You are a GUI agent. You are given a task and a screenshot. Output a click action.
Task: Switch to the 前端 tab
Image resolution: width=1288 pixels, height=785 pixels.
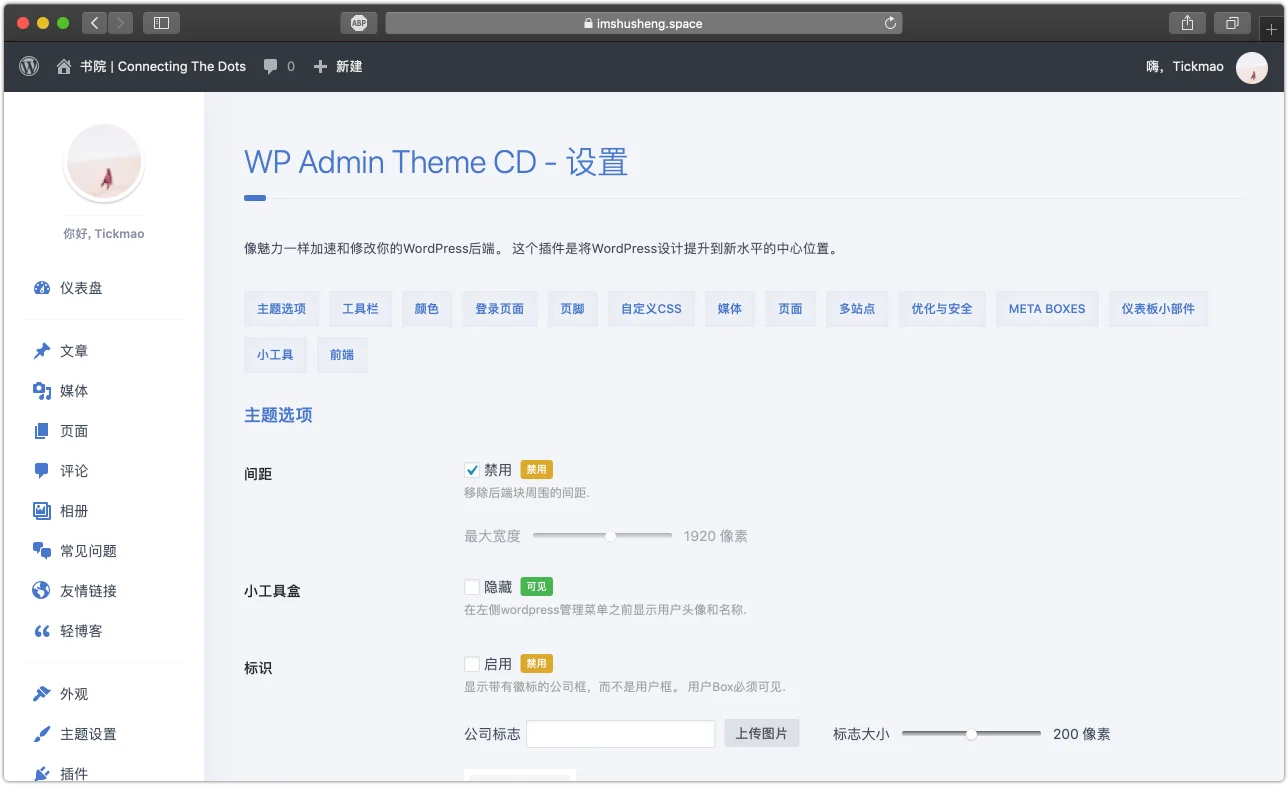[x=342, y=355]
